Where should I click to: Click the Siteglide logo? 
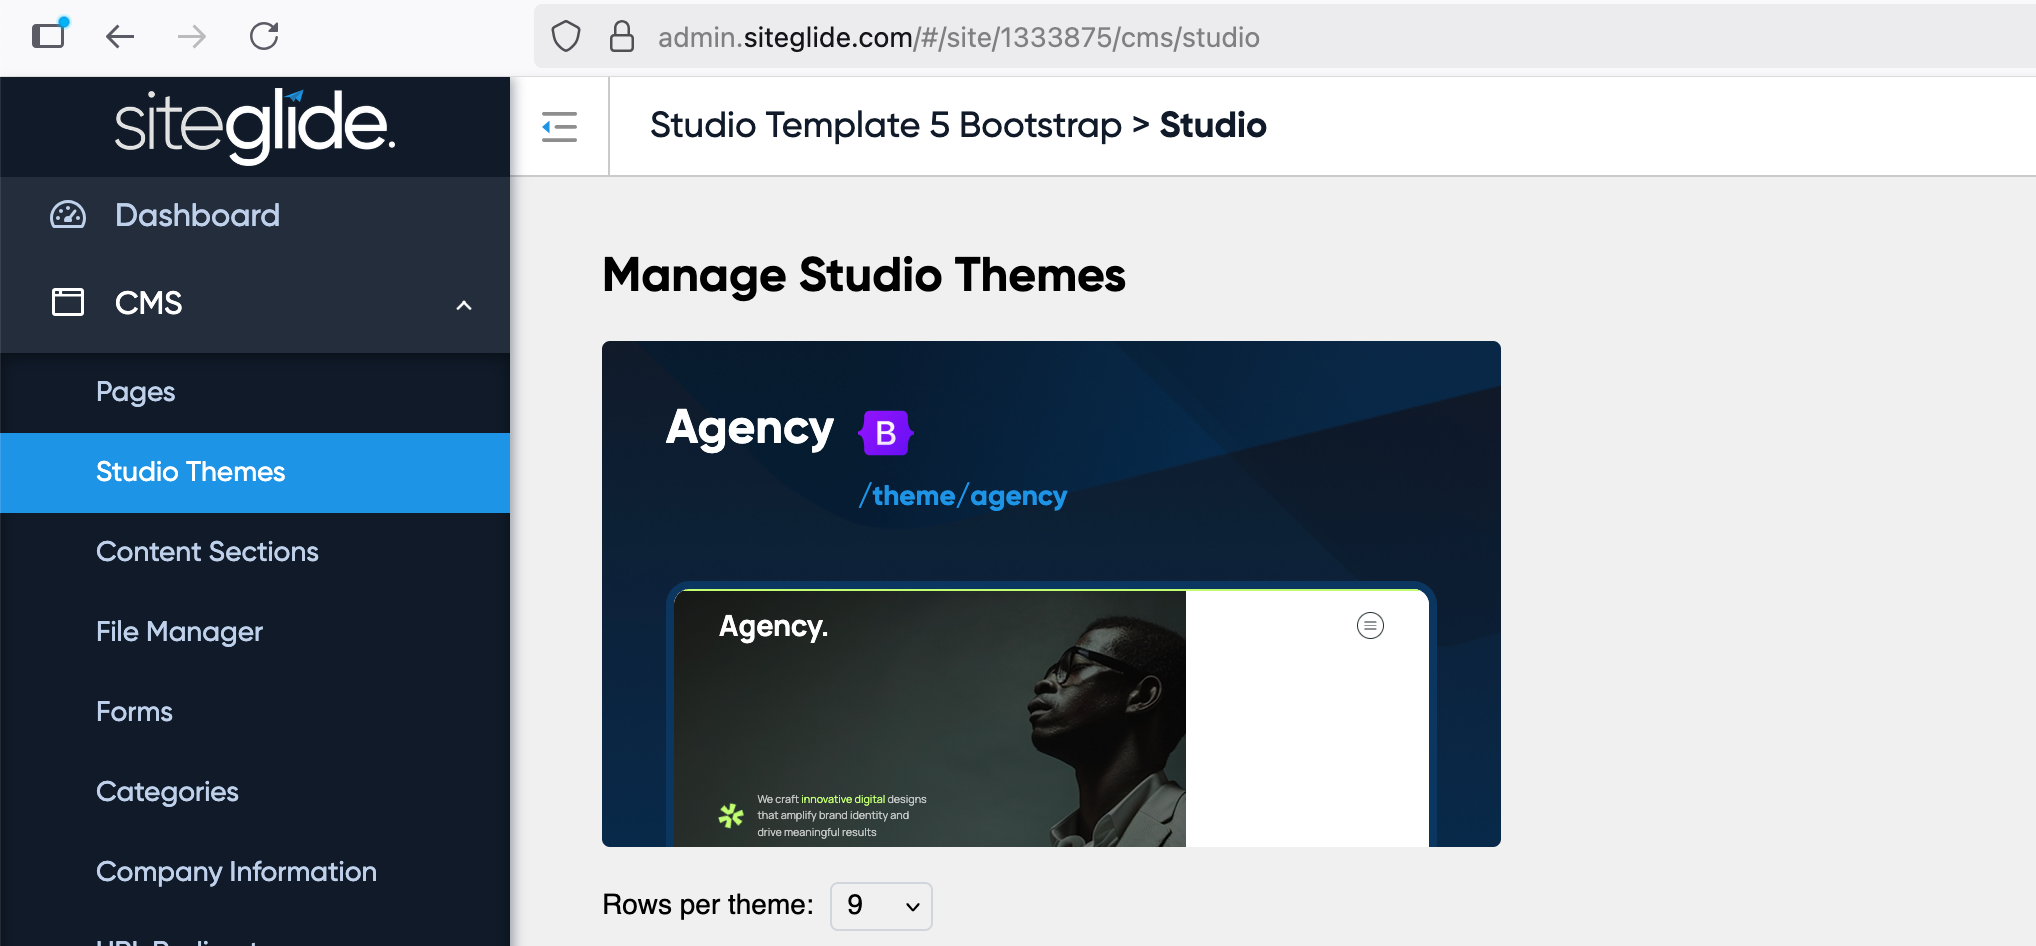coord(255,126)
